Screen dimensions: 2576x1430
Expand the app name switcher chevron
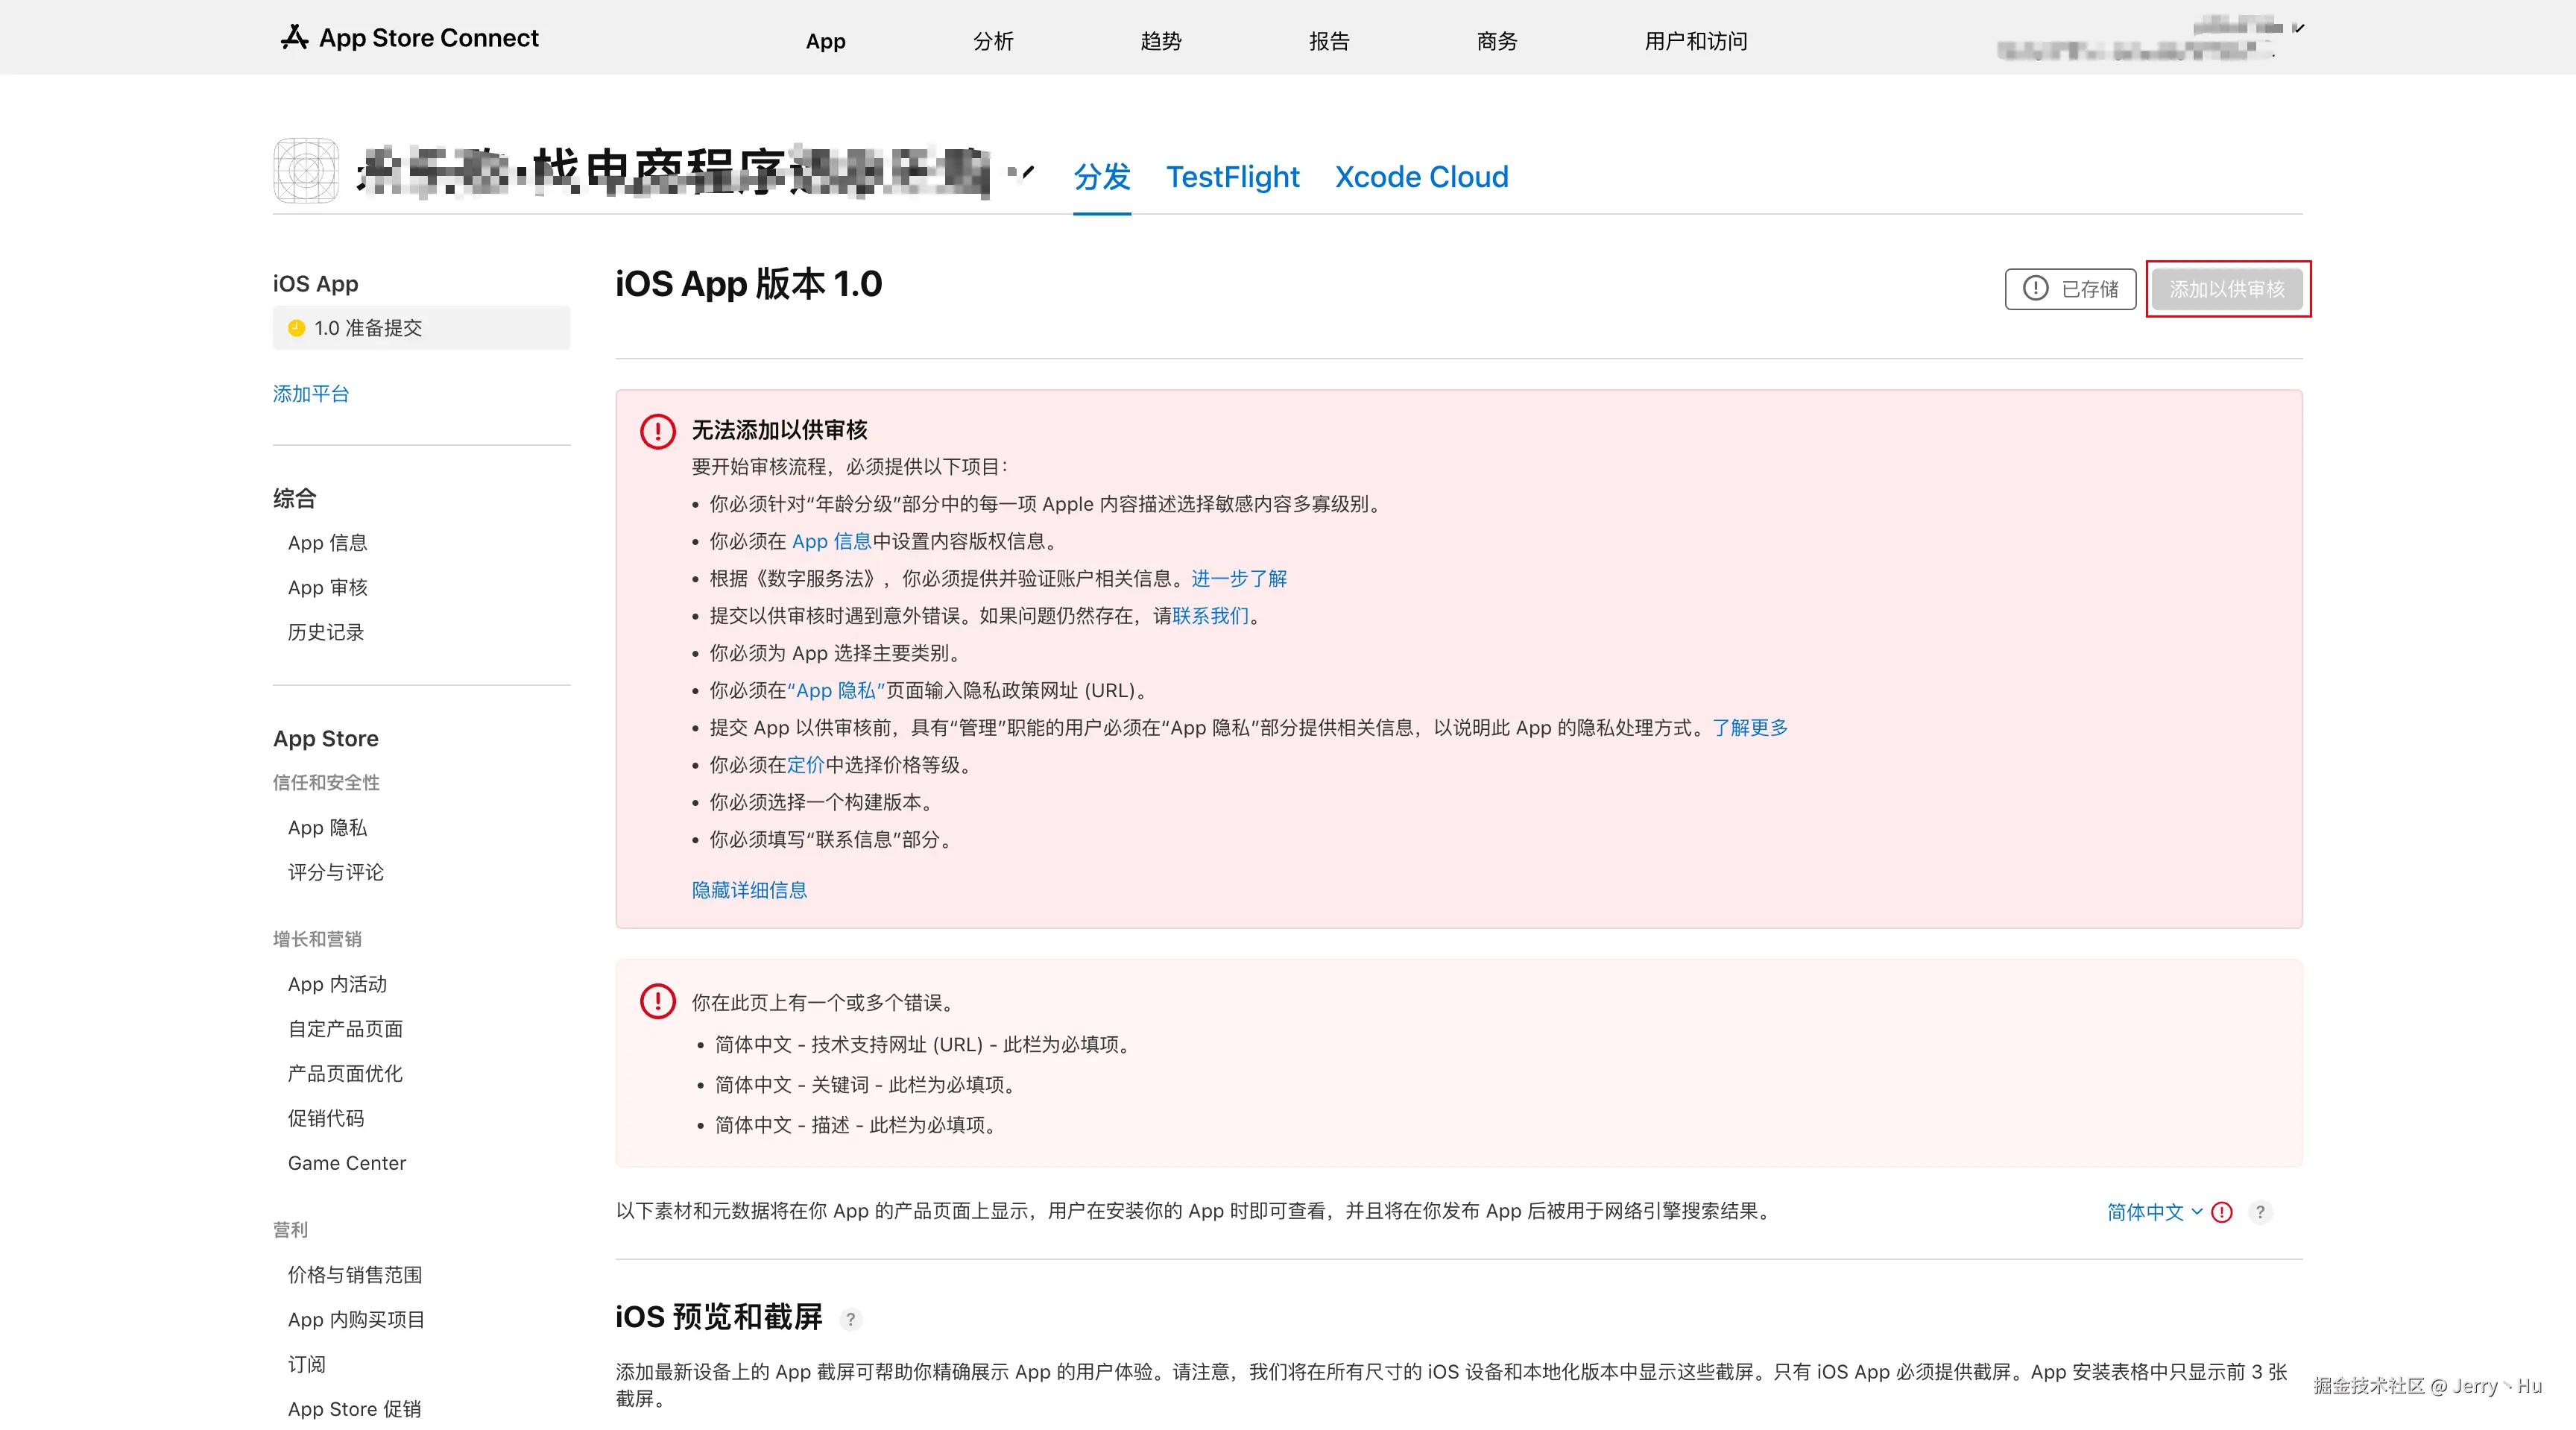(x=1025, y=173)
